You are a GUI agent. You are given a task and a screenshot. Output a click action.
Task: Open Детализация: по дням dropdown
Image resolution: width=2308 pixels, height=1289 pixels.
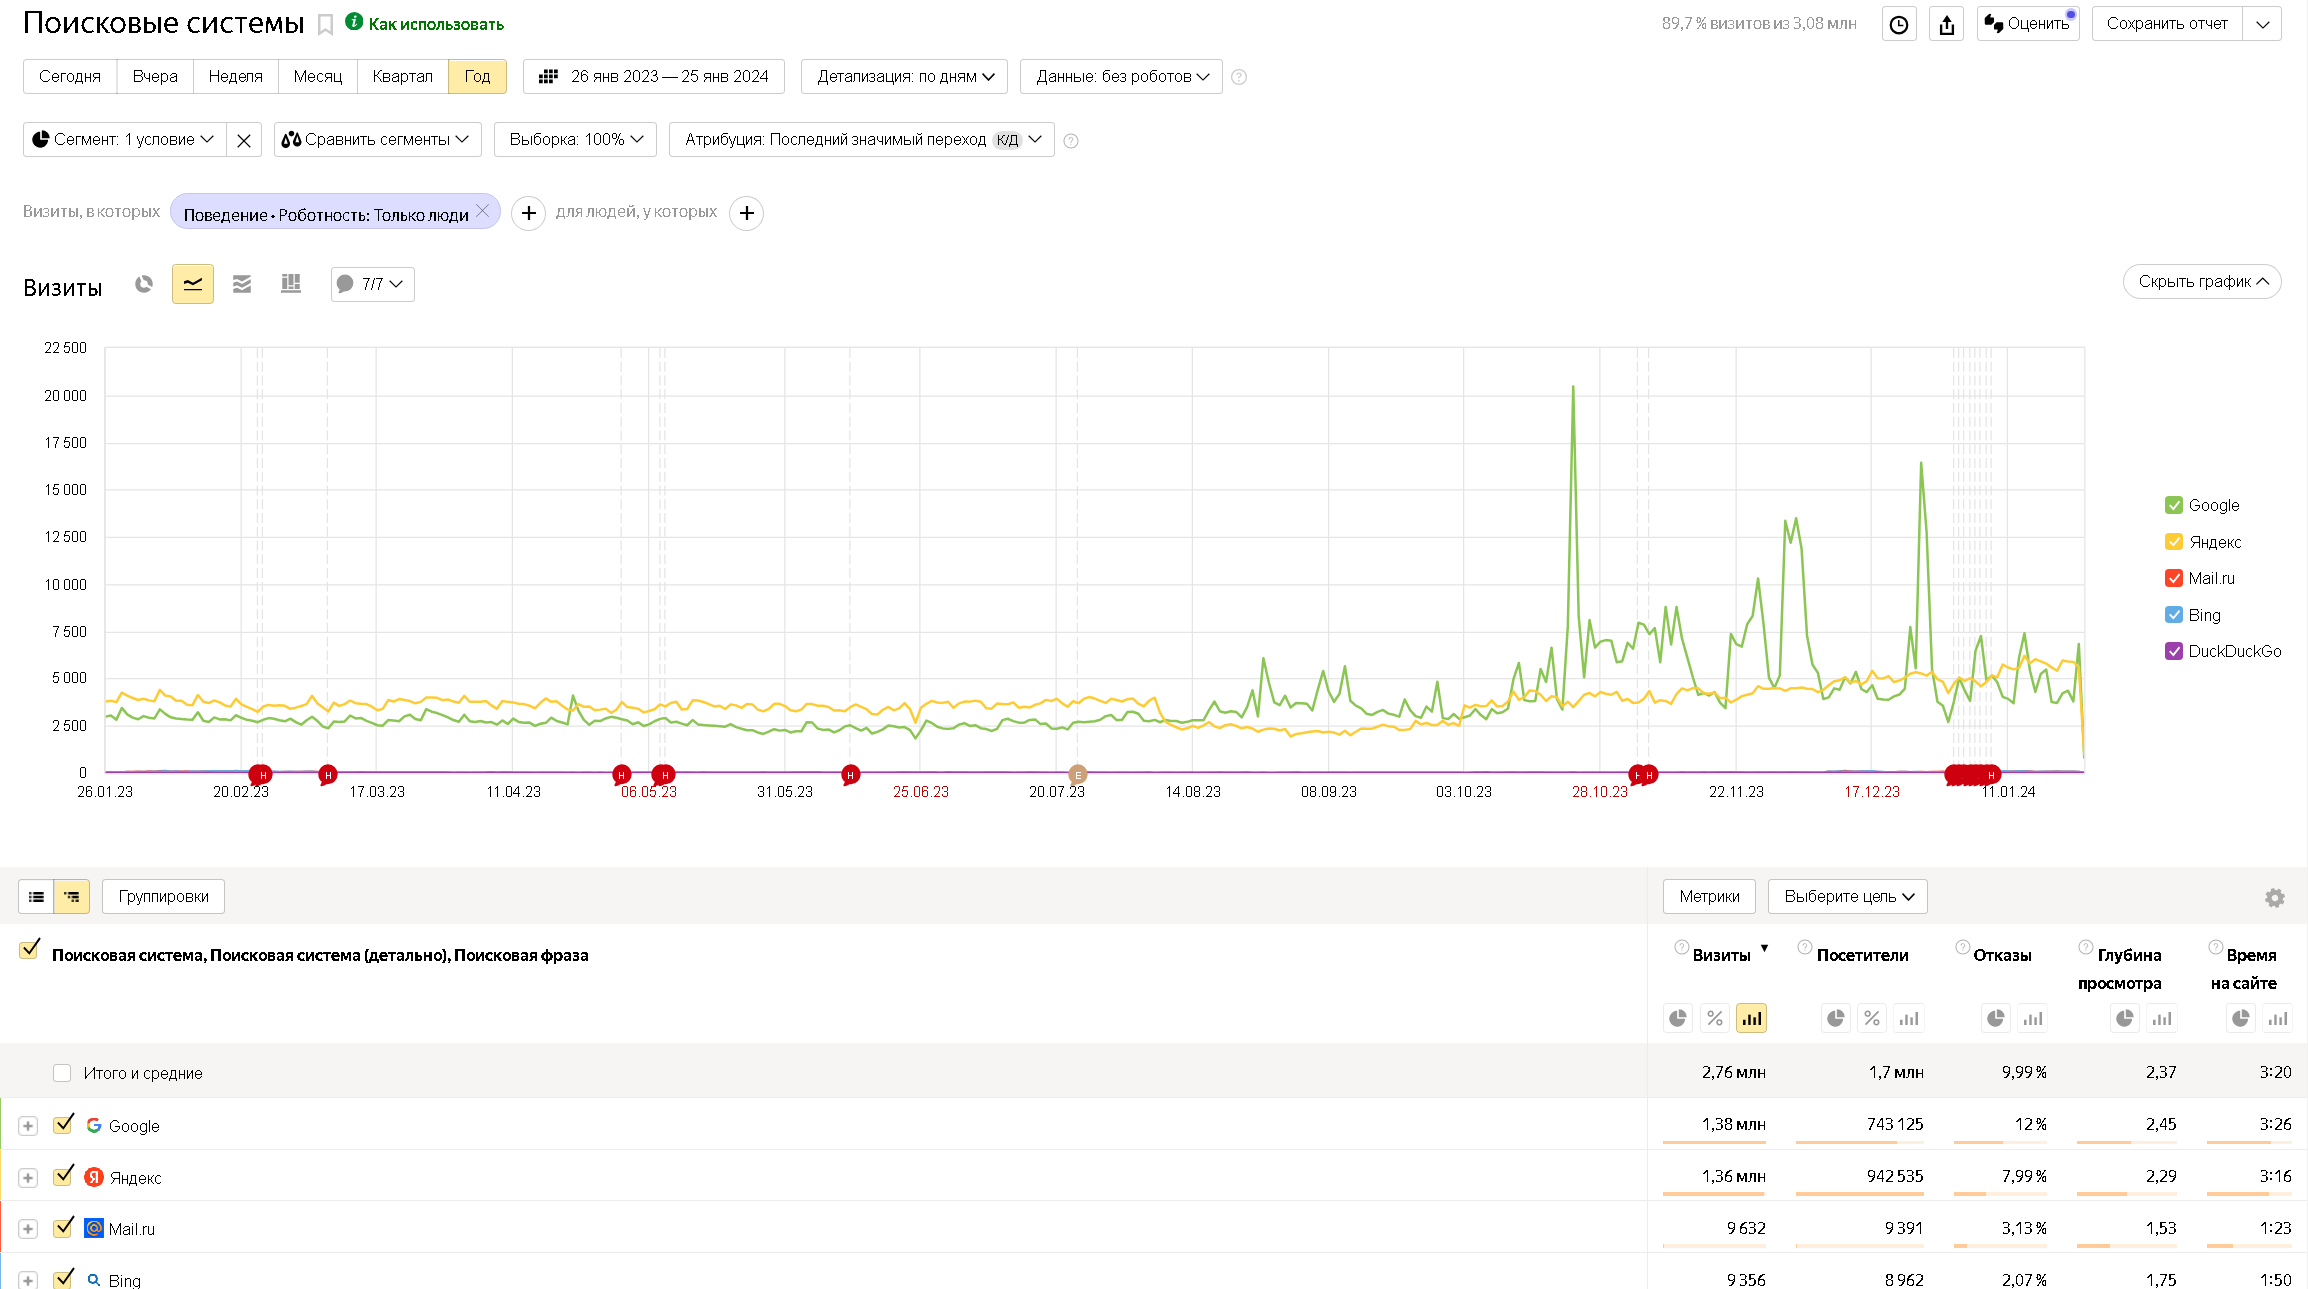(905, 77)
